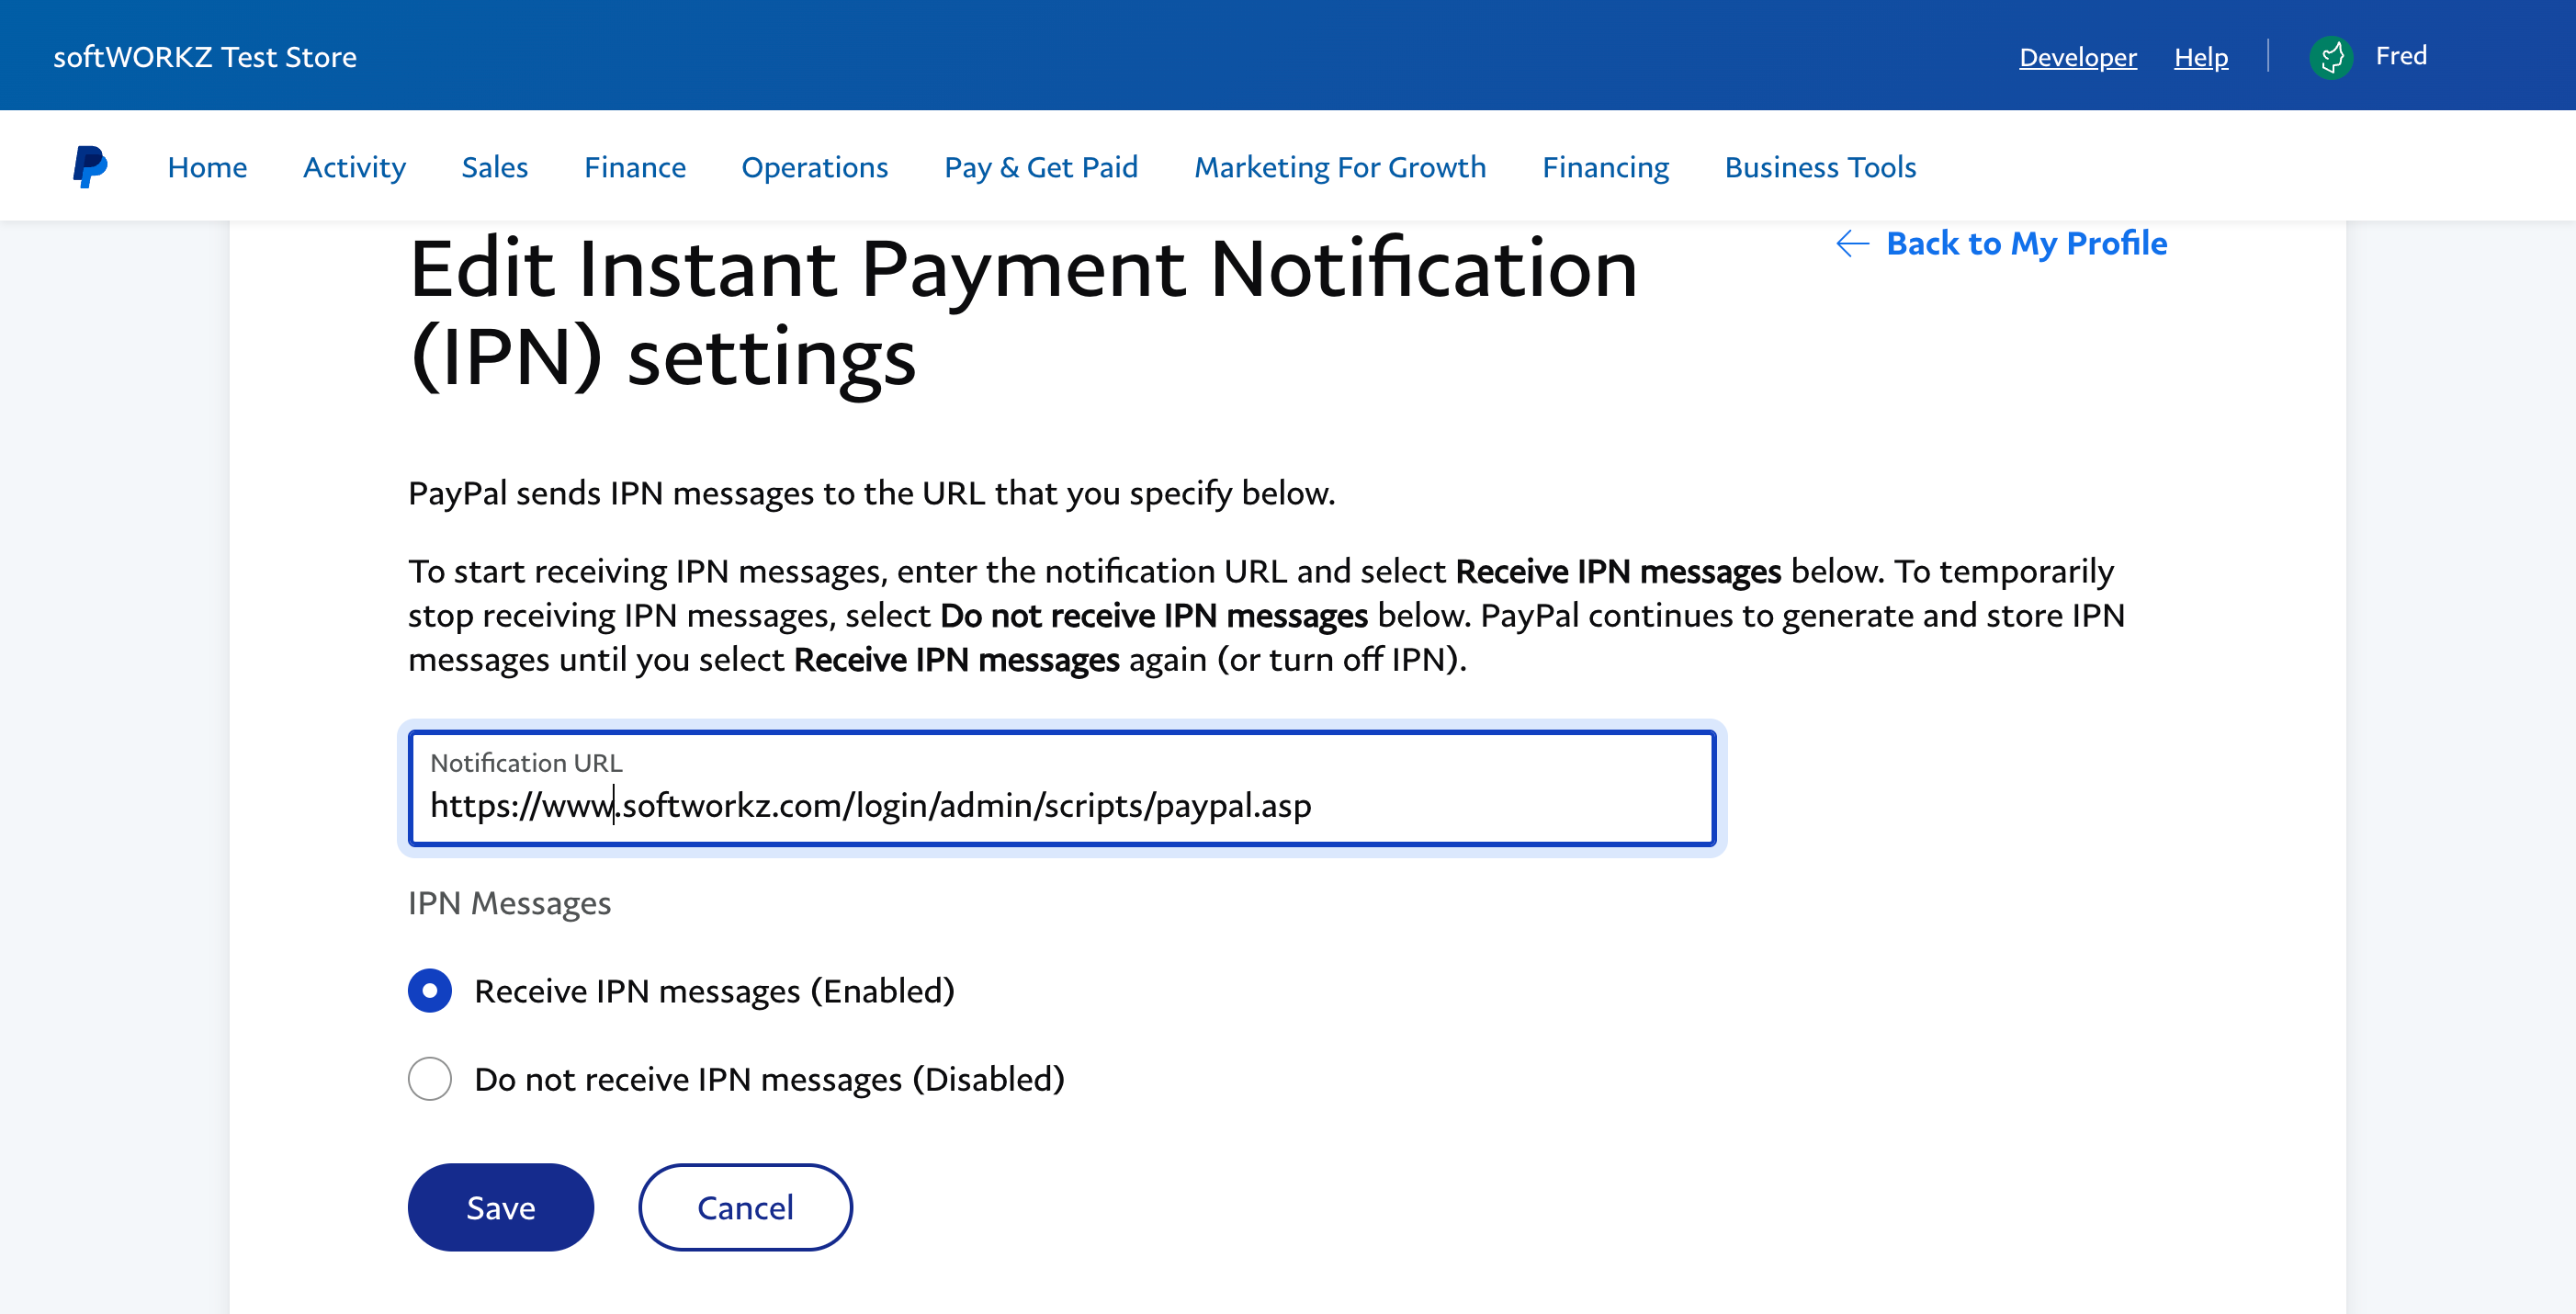Enable Receive IPN messages option
This screenshot has height=1314, width=2576.
[x=431, y=991]
